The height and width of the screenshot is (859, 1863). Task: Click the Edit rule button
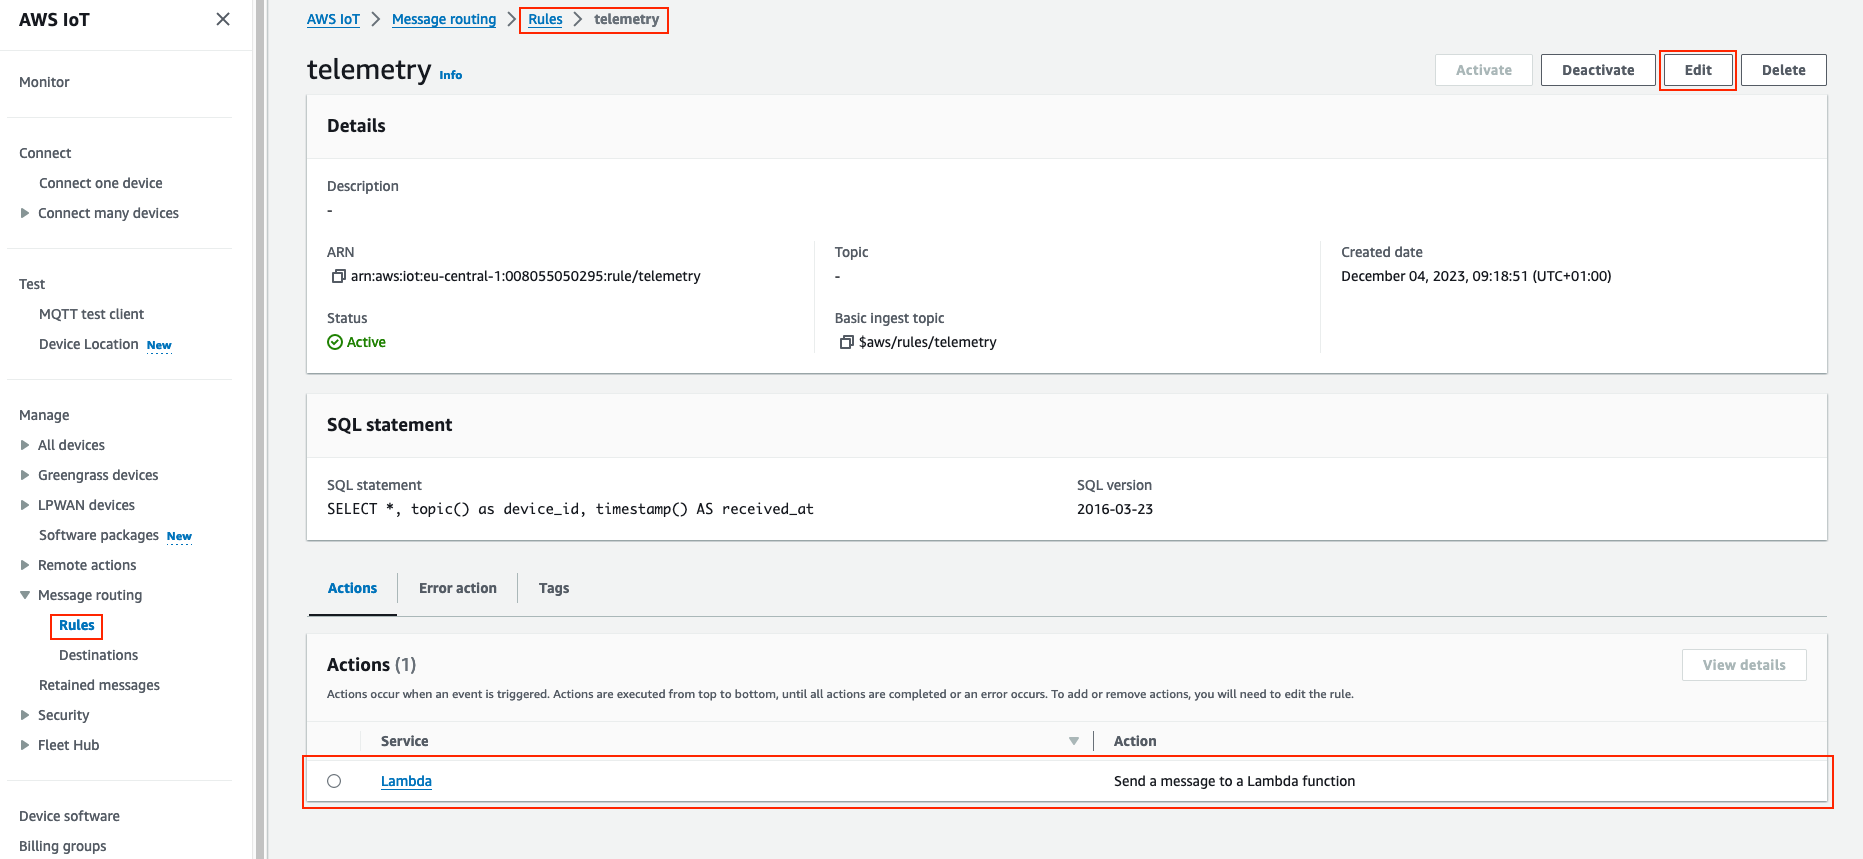click(1698, 70)
